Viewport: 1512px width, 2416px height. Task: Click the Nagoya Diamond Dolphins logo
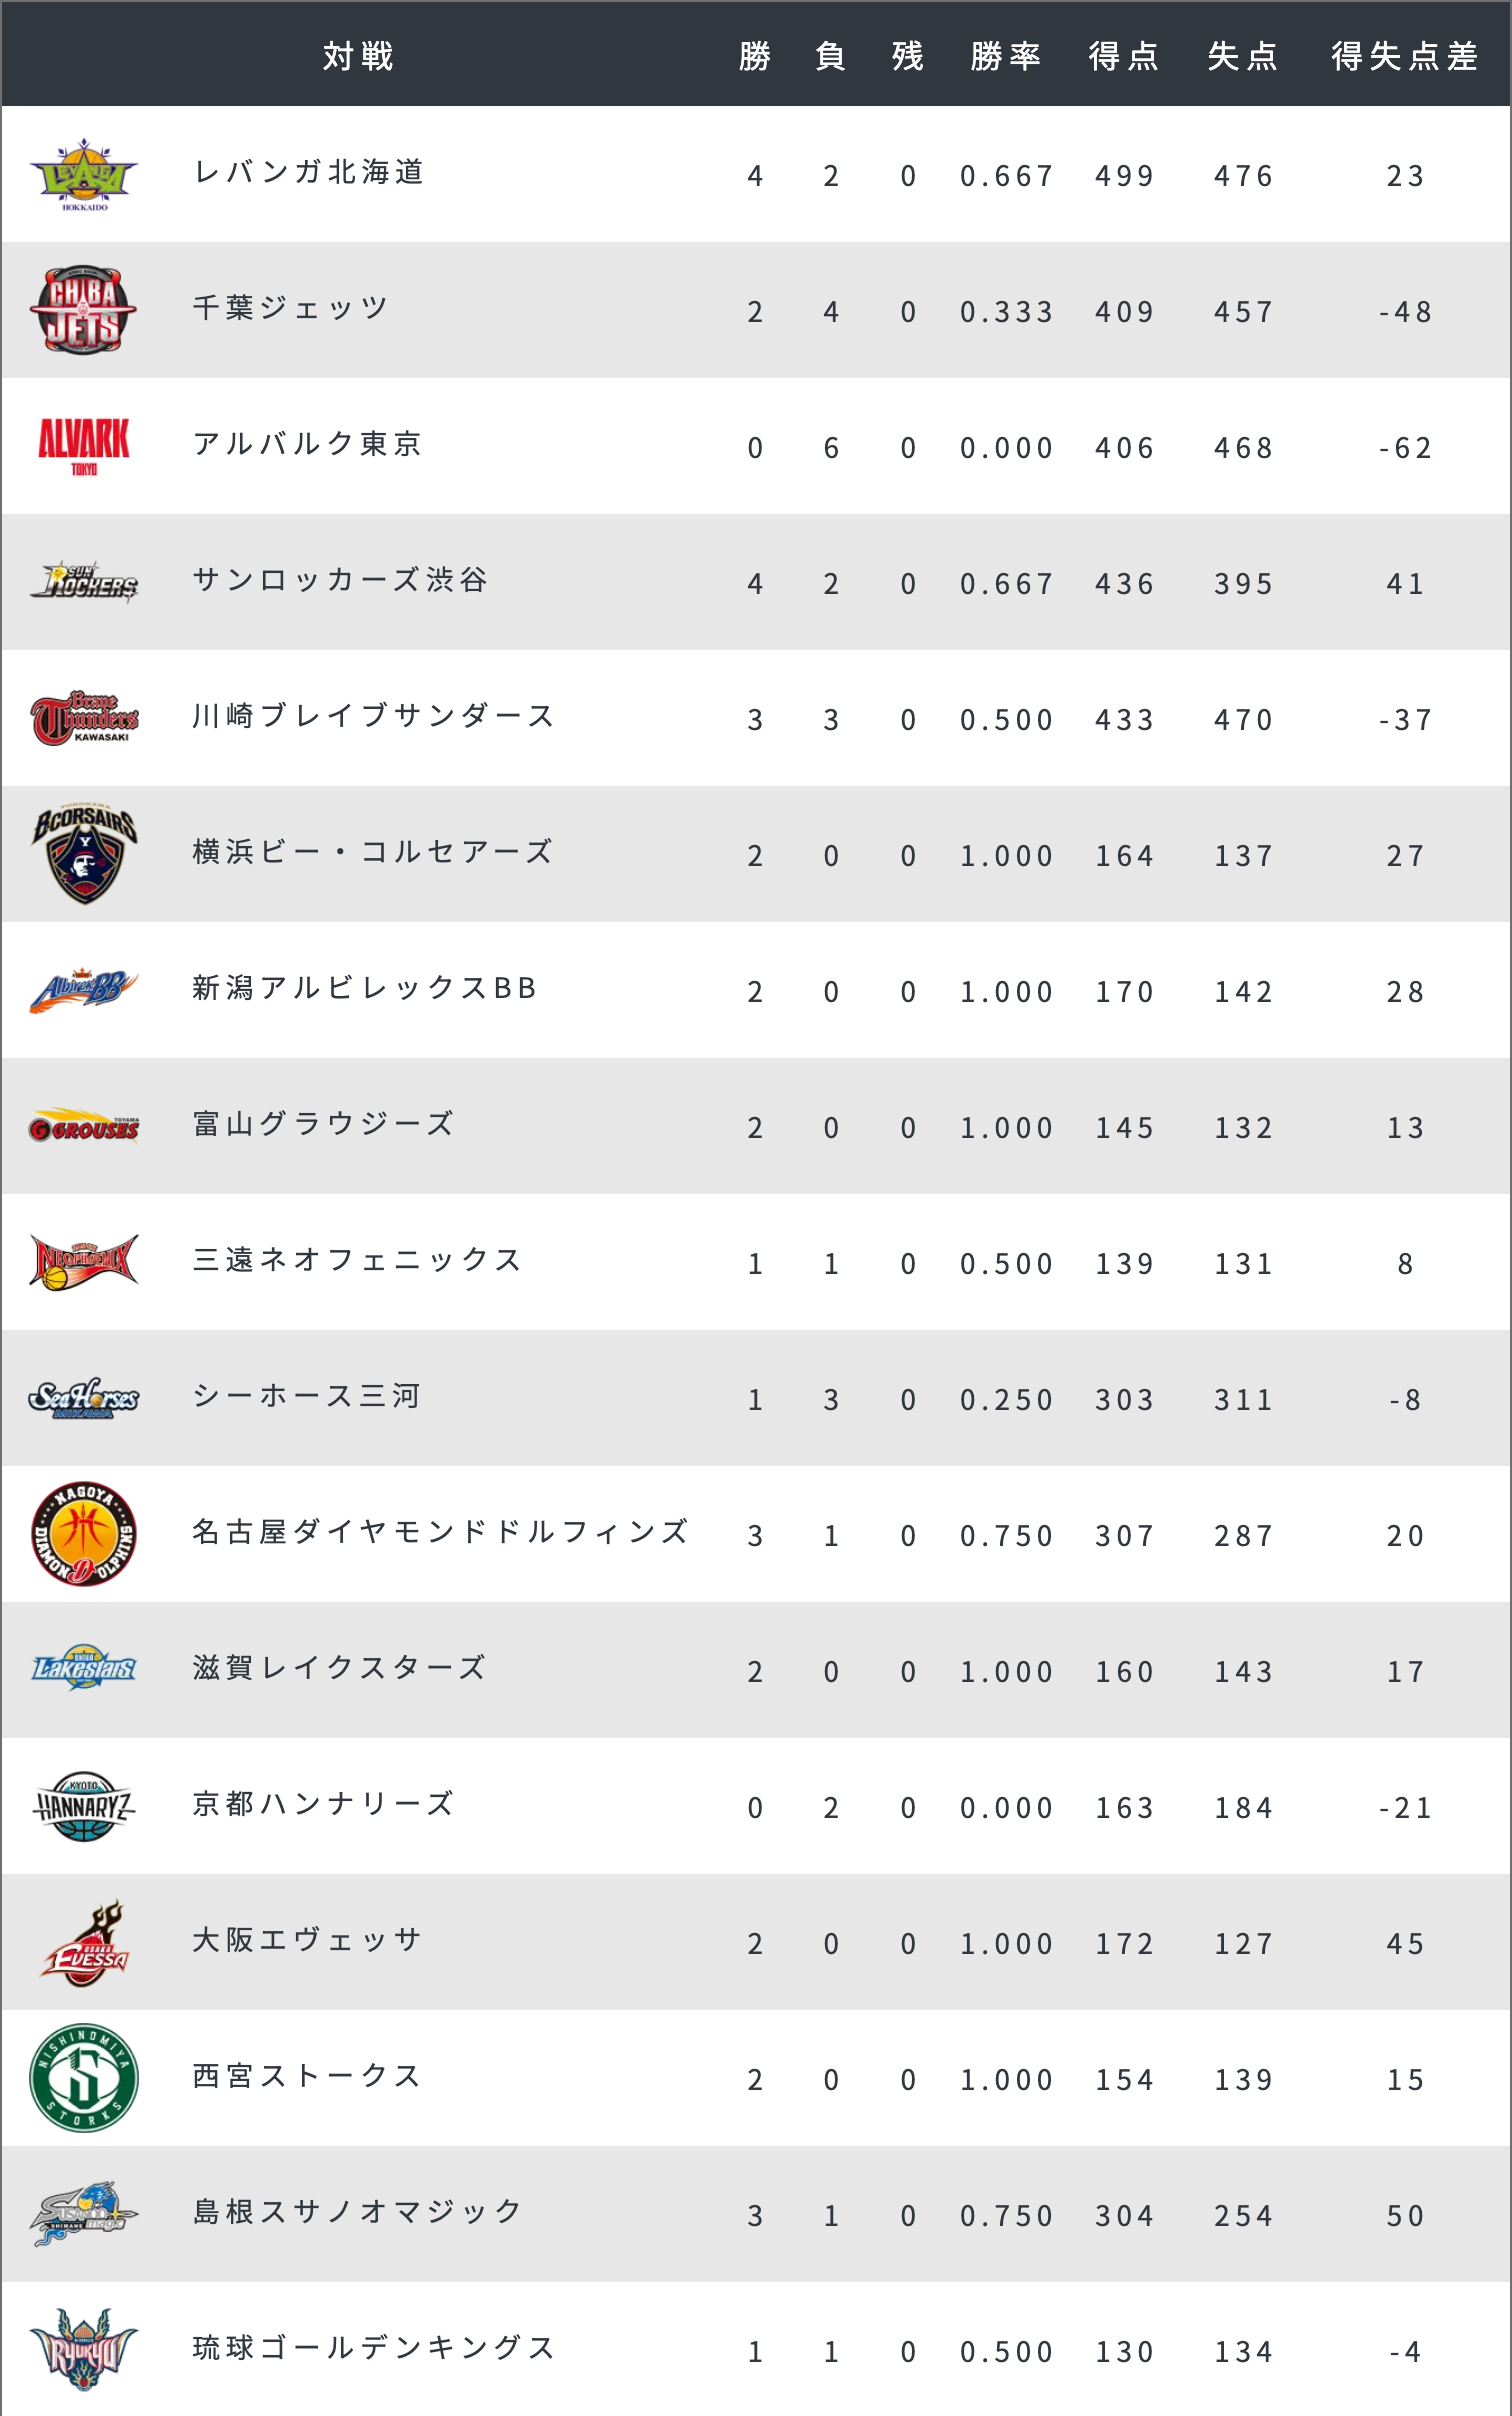[84, 1533]
